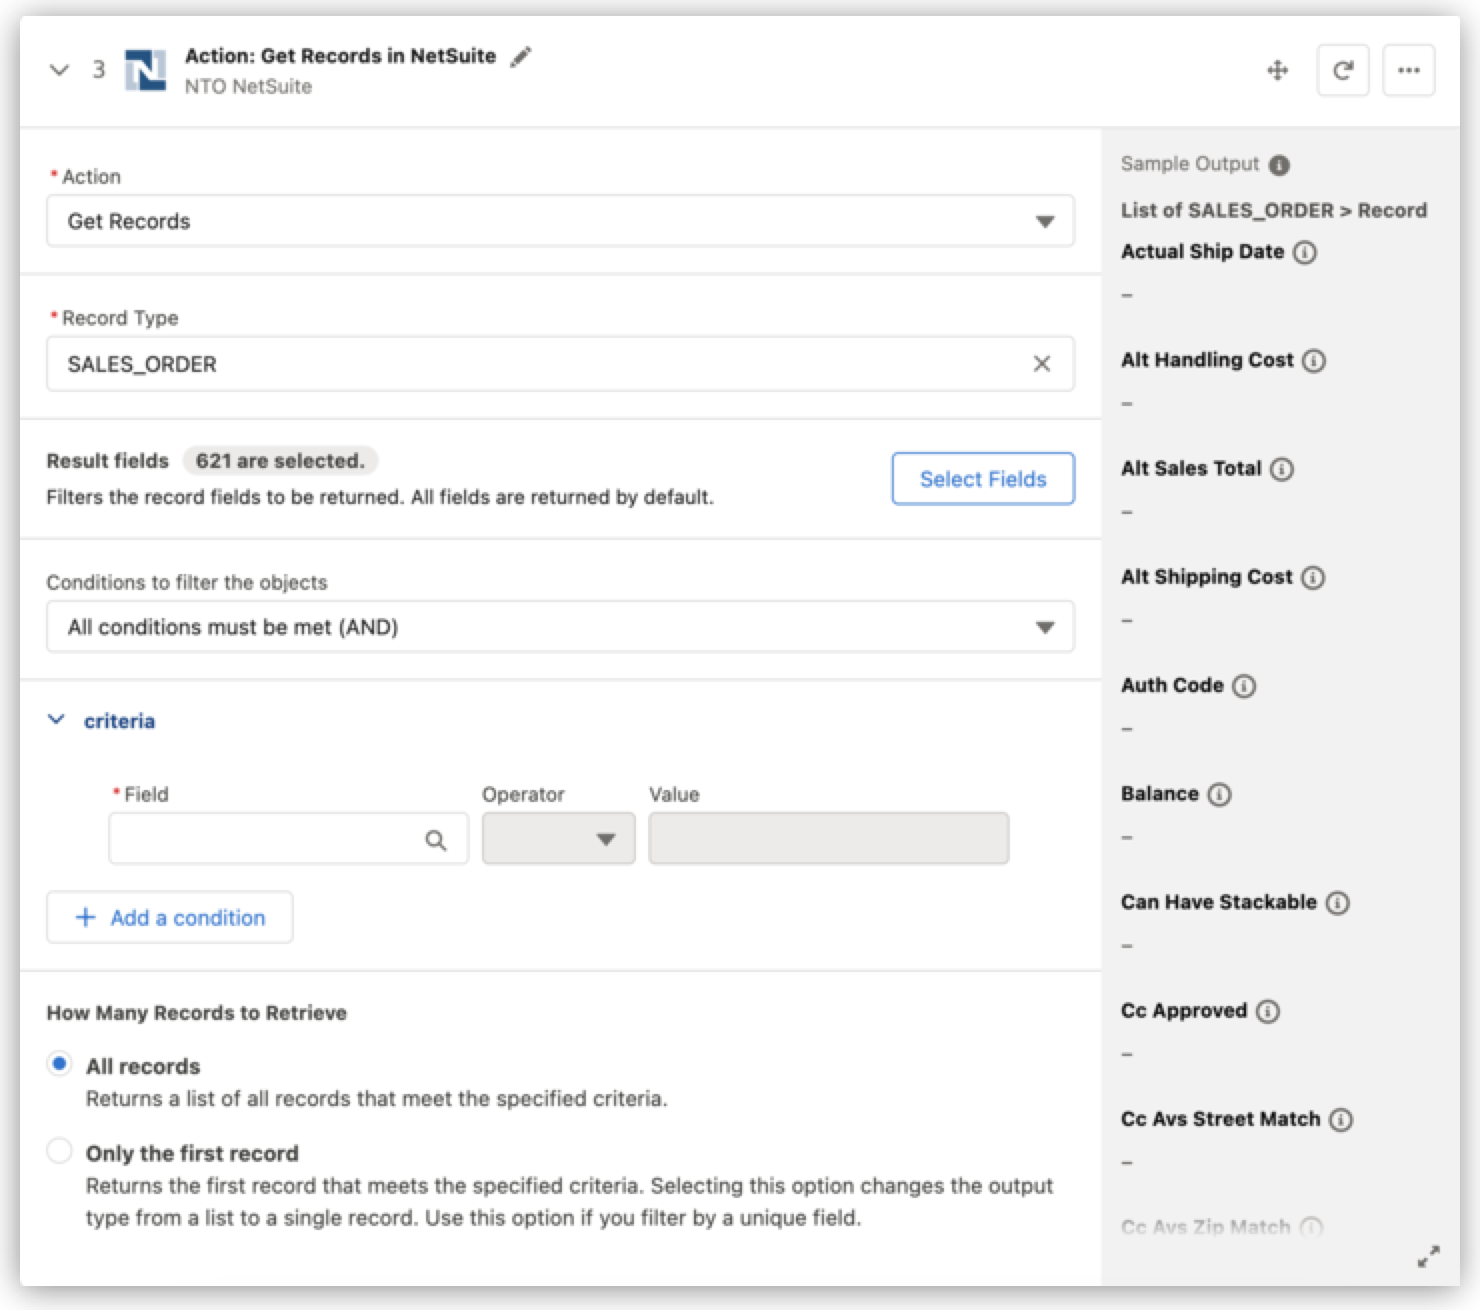
Task: Click the Select Fields button
Action: click(x=982, y=478)
